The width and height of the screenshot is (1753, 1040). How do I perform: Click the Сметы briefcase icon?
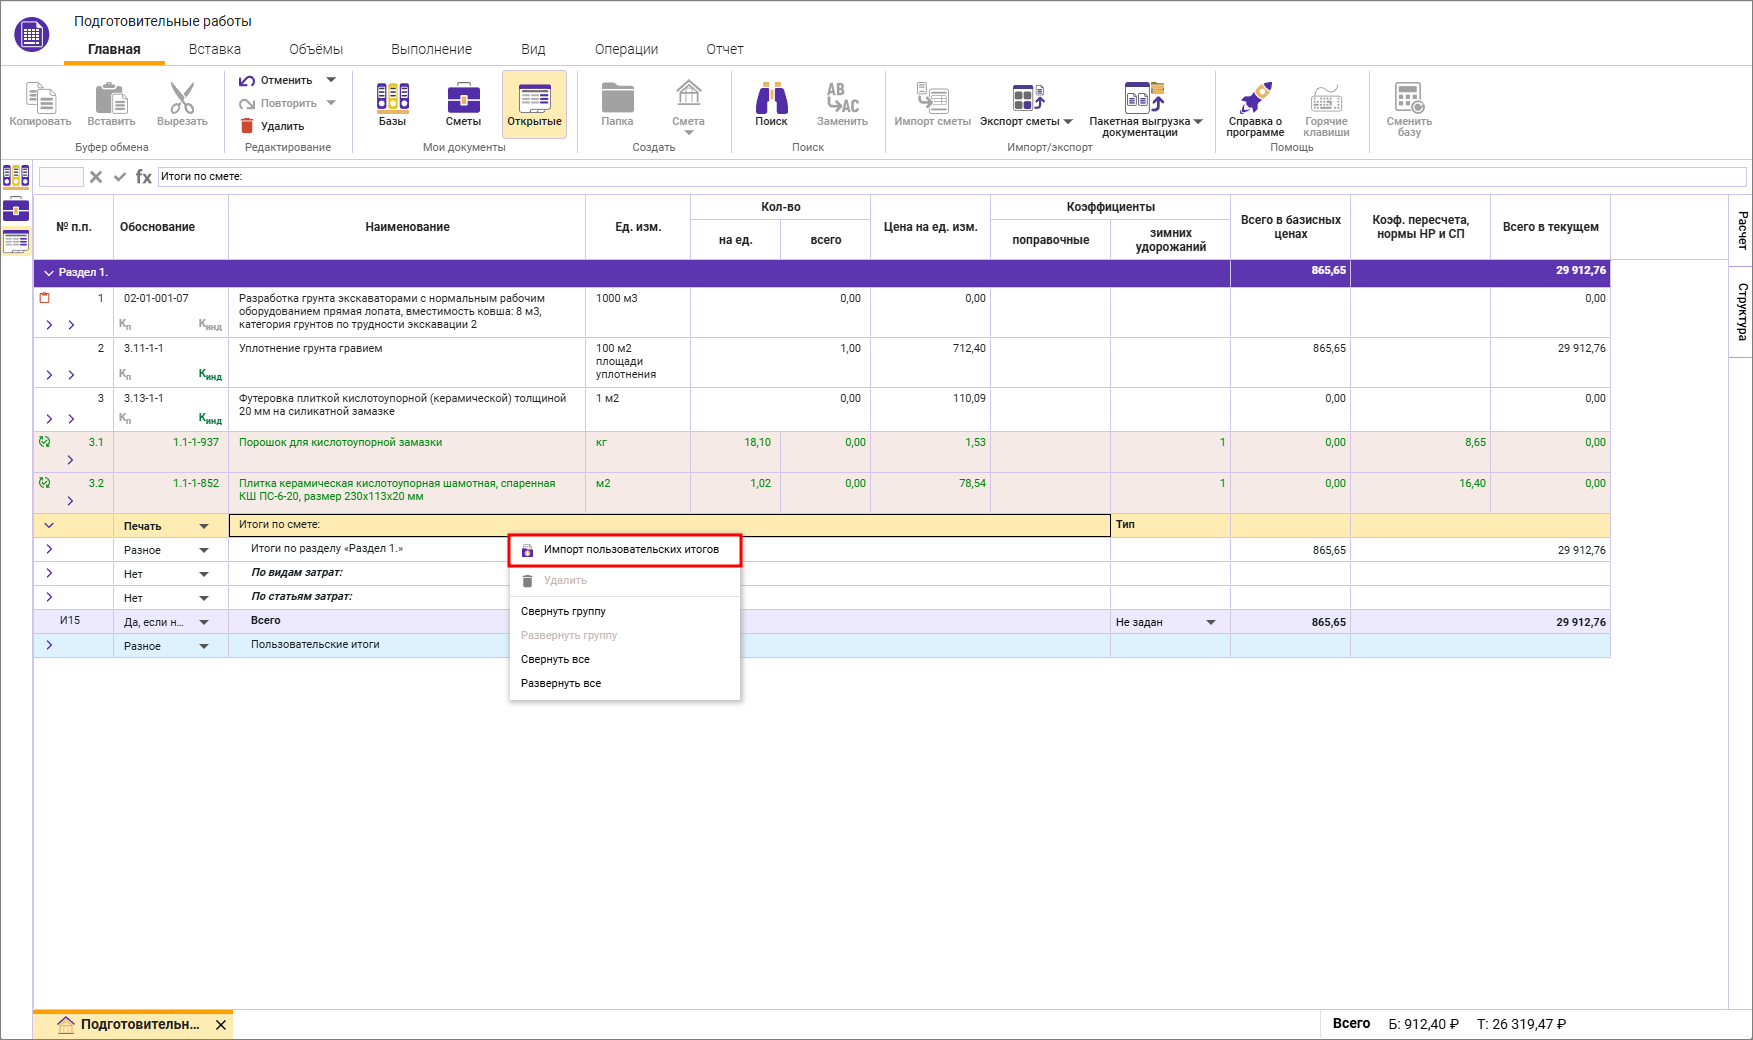point(463,104)
